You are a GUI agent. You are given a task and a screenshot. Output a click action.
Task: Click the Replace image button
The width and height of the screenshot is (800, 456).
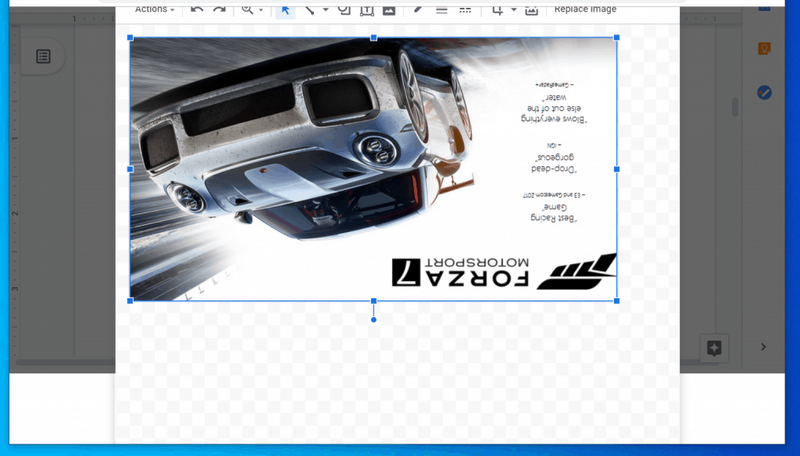tap(585, 9)
